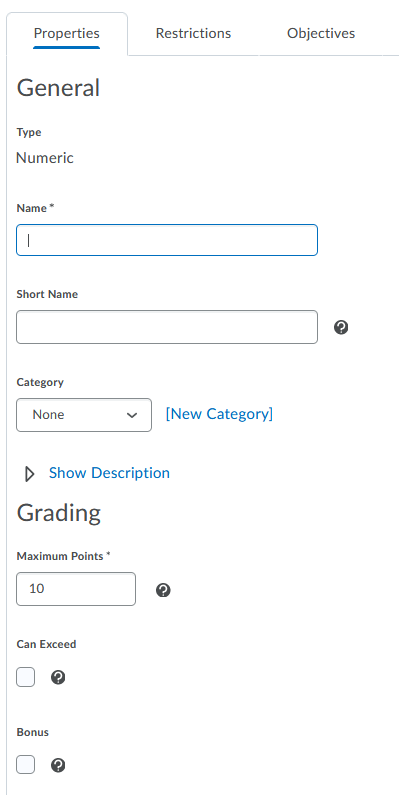Open the help icon beside Short Name
Viewport: 399px width, 795px height.
[341, 328]
